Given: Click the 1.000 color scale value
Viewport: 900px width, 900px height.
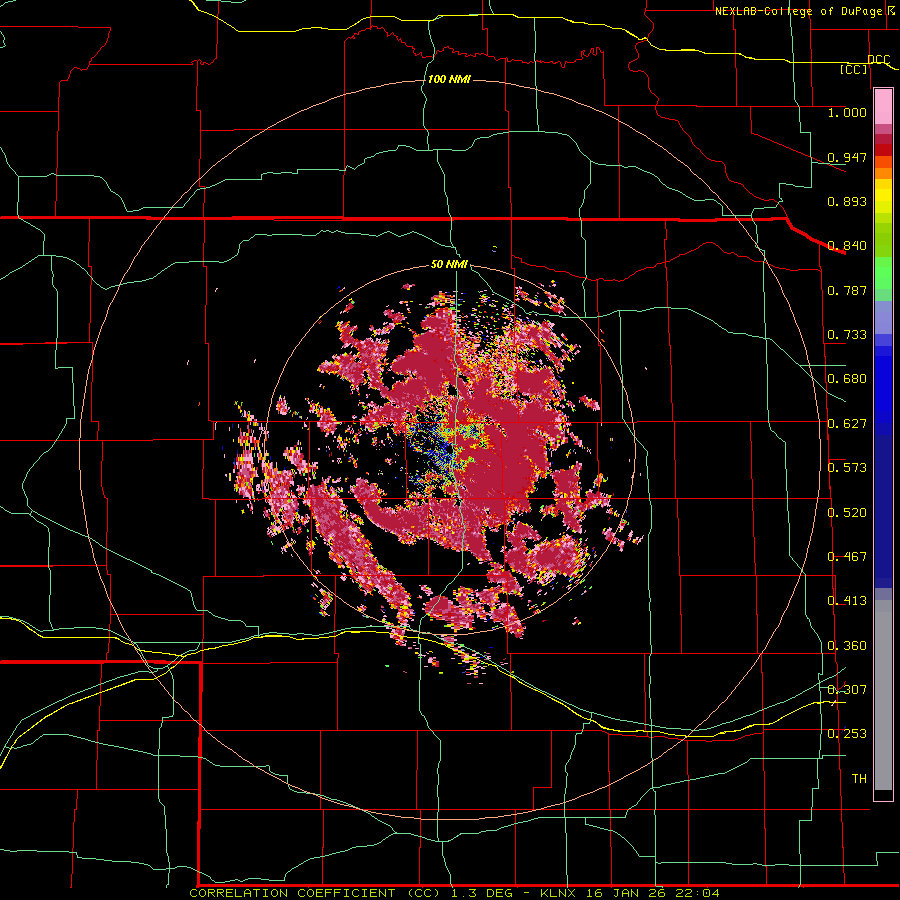Looking at the screenshot, I should click(x=847, y=112).
